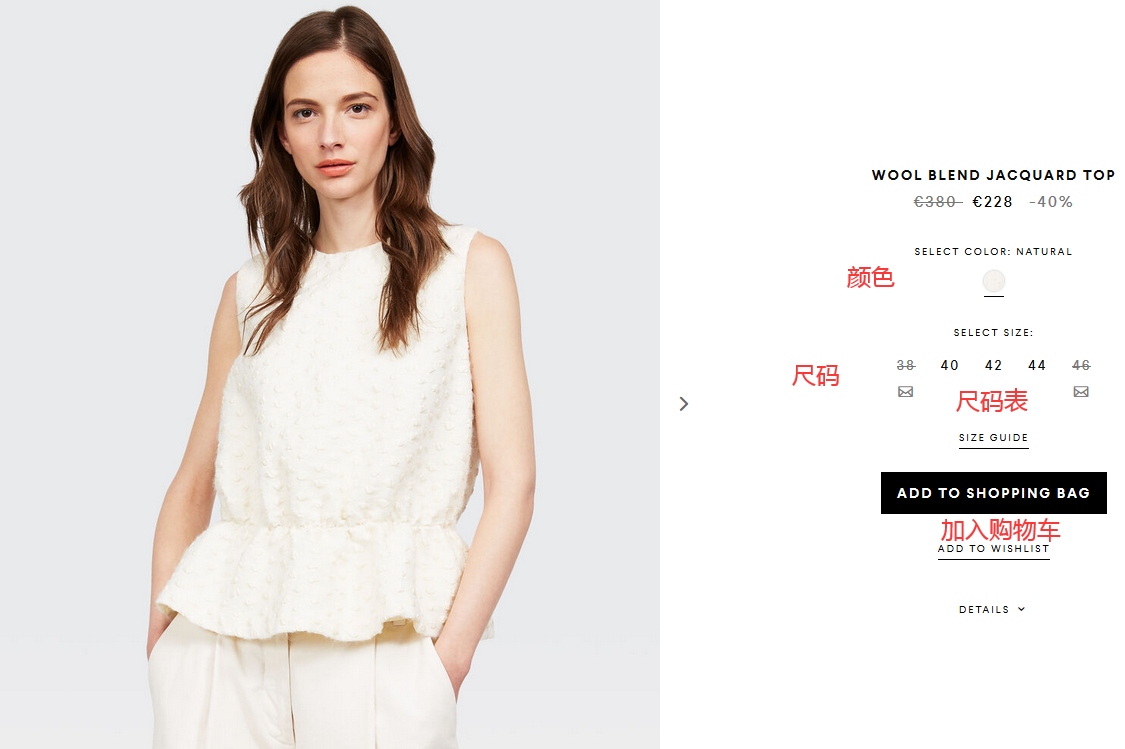Viewport: 1125px width, 749px height.
Task: Click the sale price €228
Action: click(992, 202)
